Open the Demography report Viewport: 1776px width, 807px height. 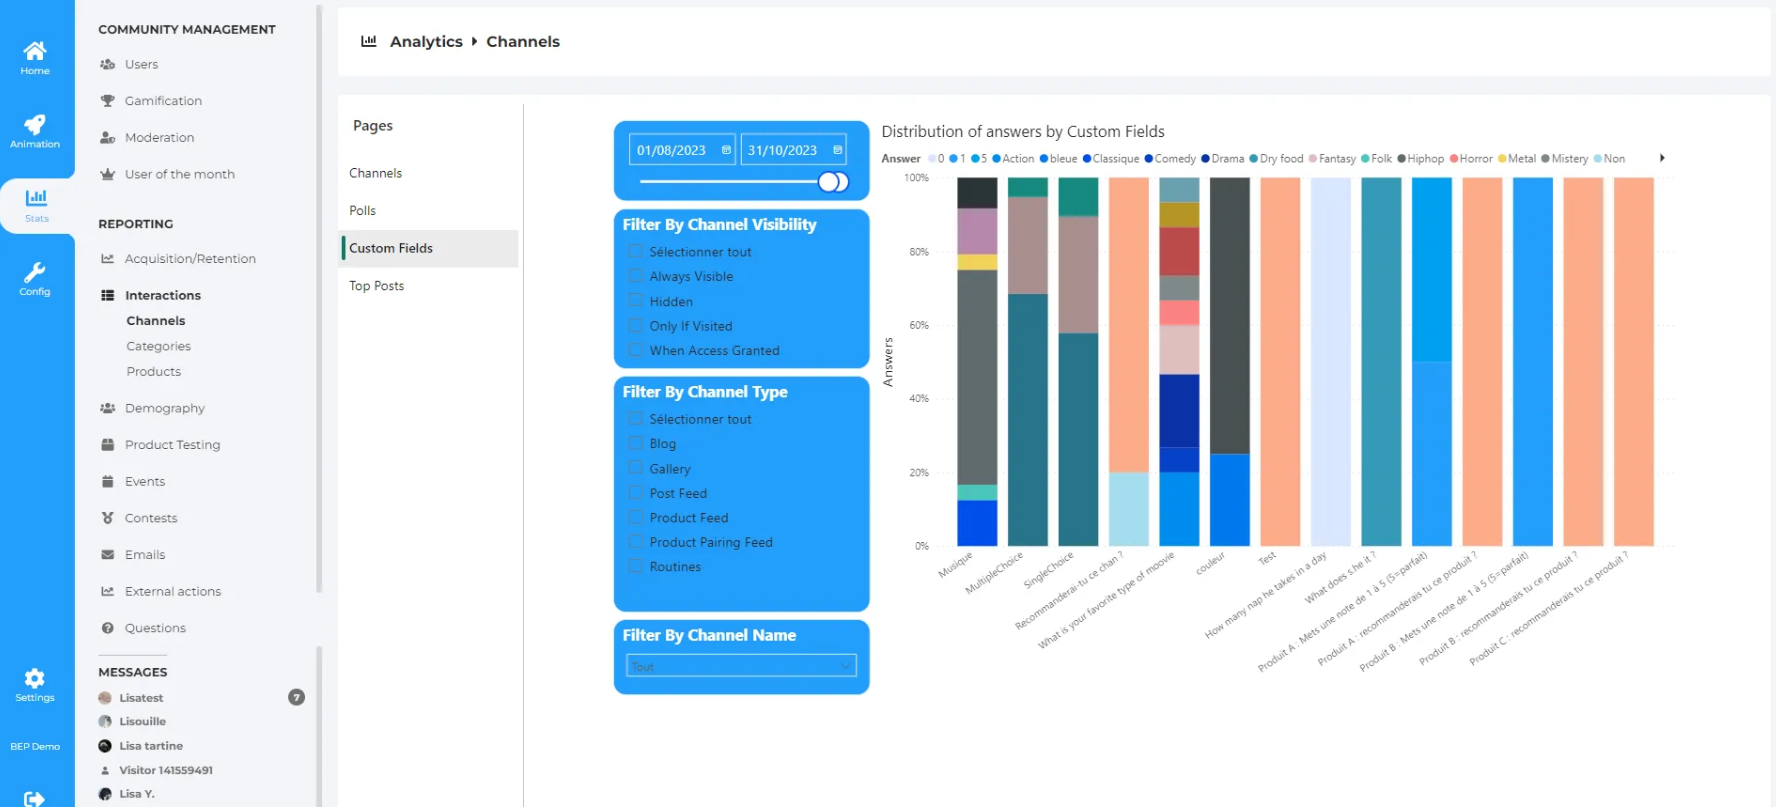164,408
